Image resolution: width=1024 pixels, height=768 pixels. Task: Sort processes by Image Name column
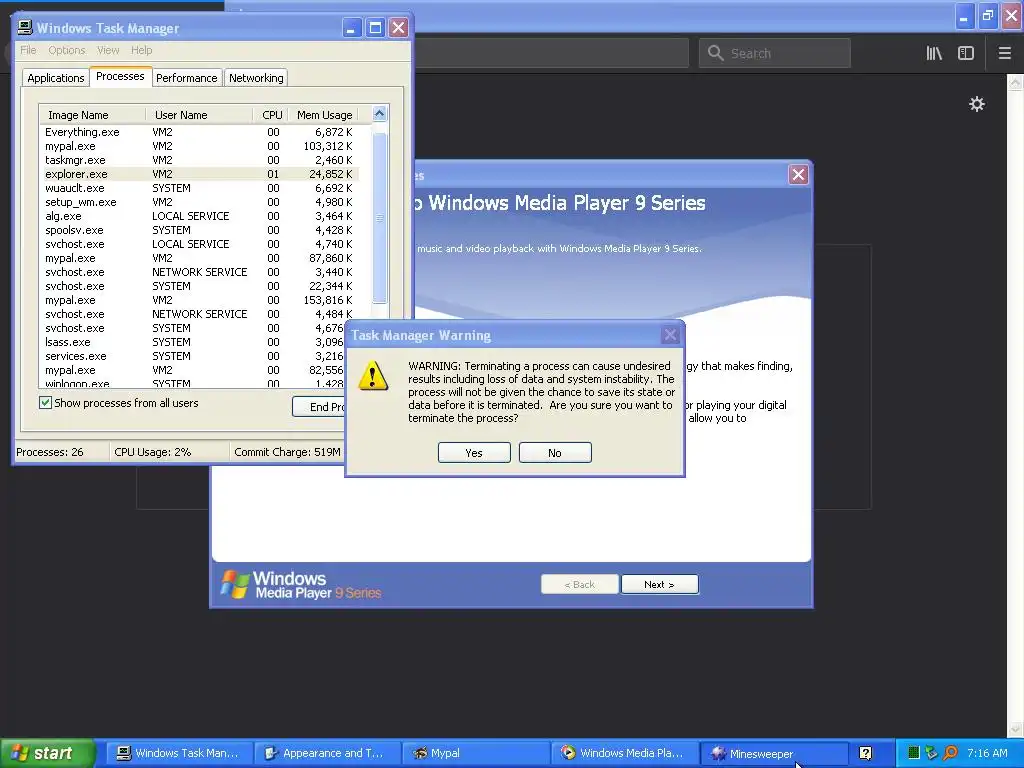tap(92, 115)
